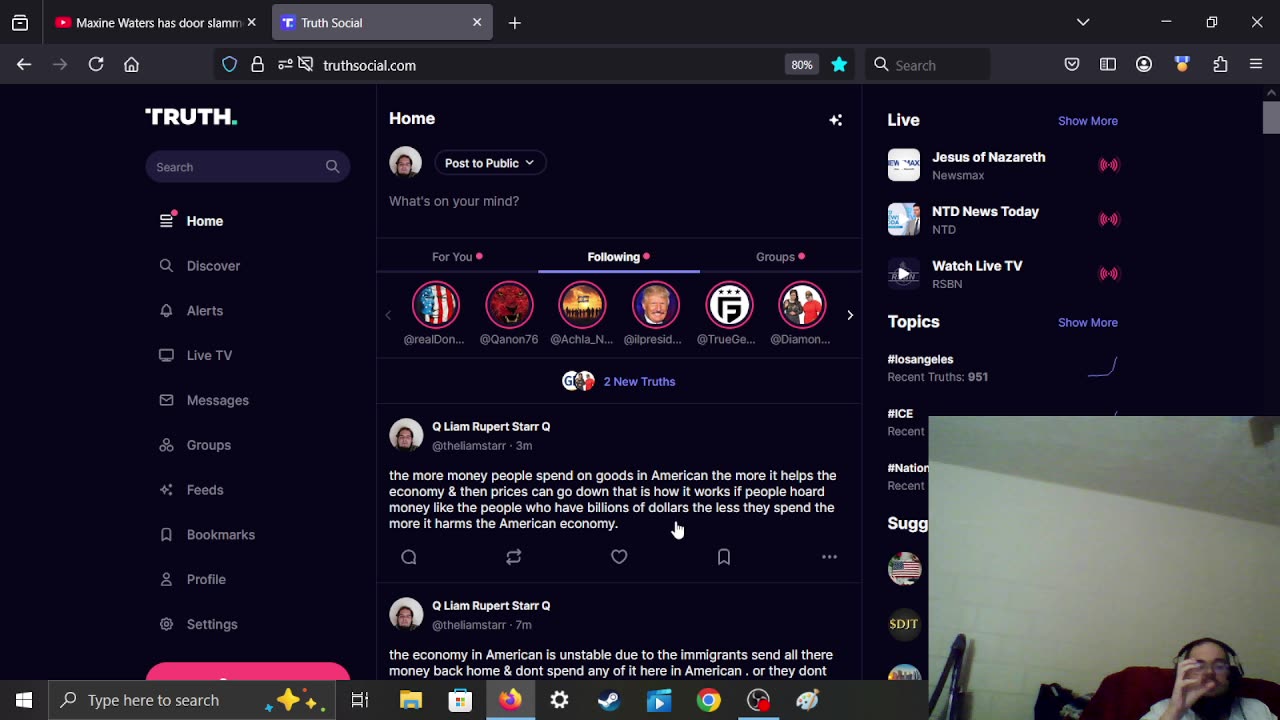Click the sparkle icon beside Home header
The image size is (1280, 720).
tap(836, 120)
